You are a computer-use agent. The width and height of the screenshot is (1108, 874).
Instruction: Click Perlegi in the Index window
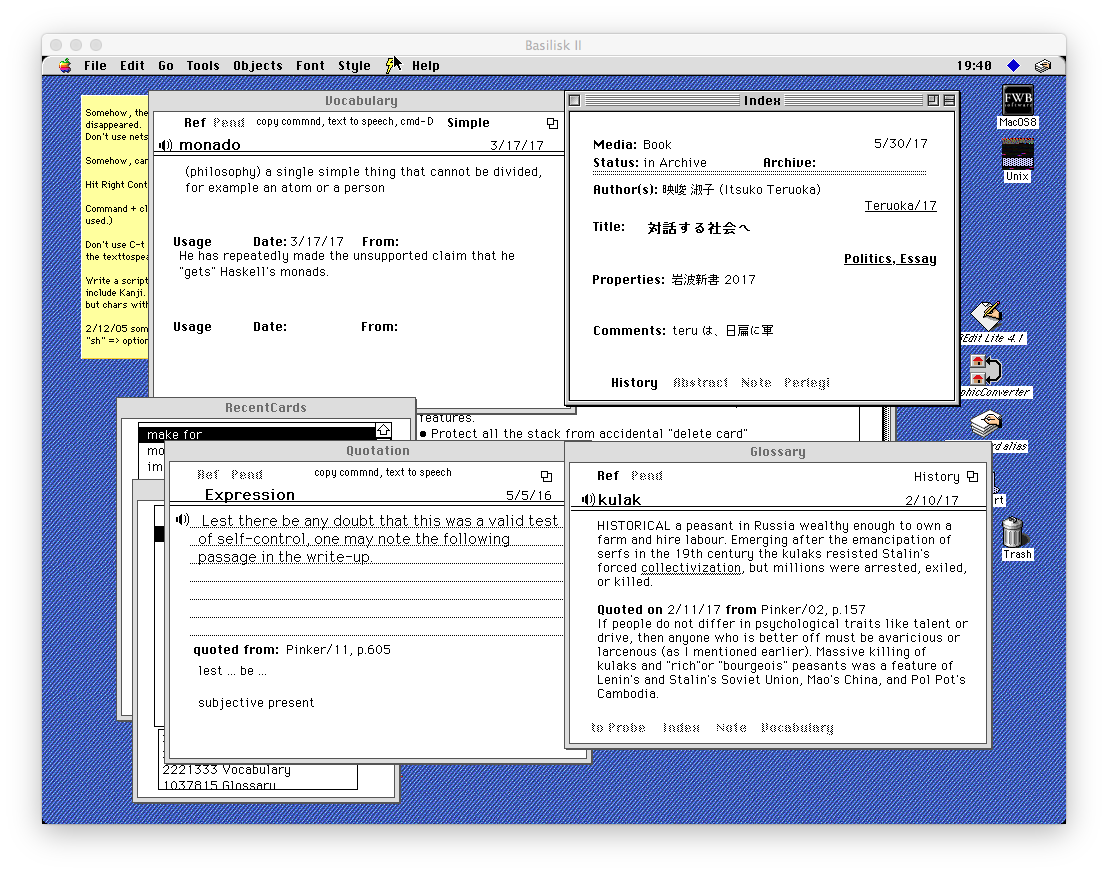[x=806, y=382]
